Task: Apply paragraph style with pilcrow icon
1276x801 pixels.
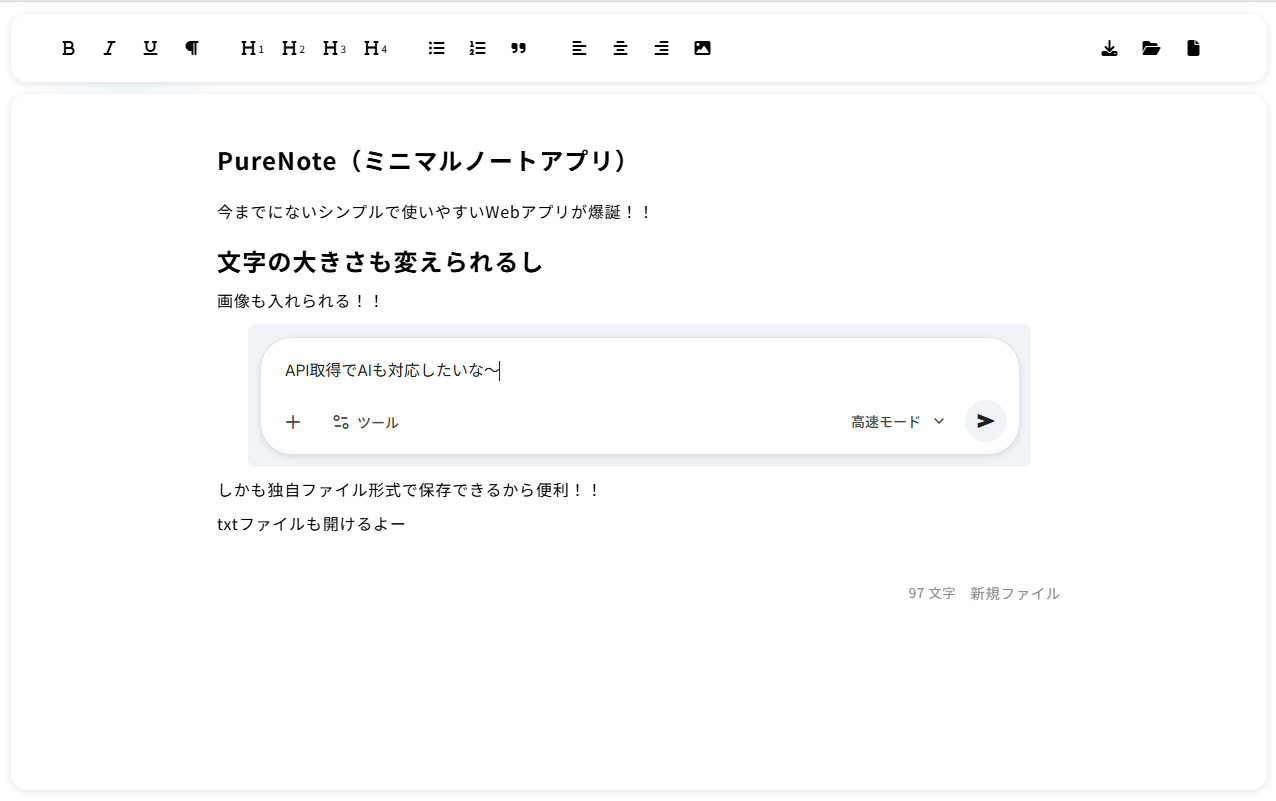Action: point(191,48)
